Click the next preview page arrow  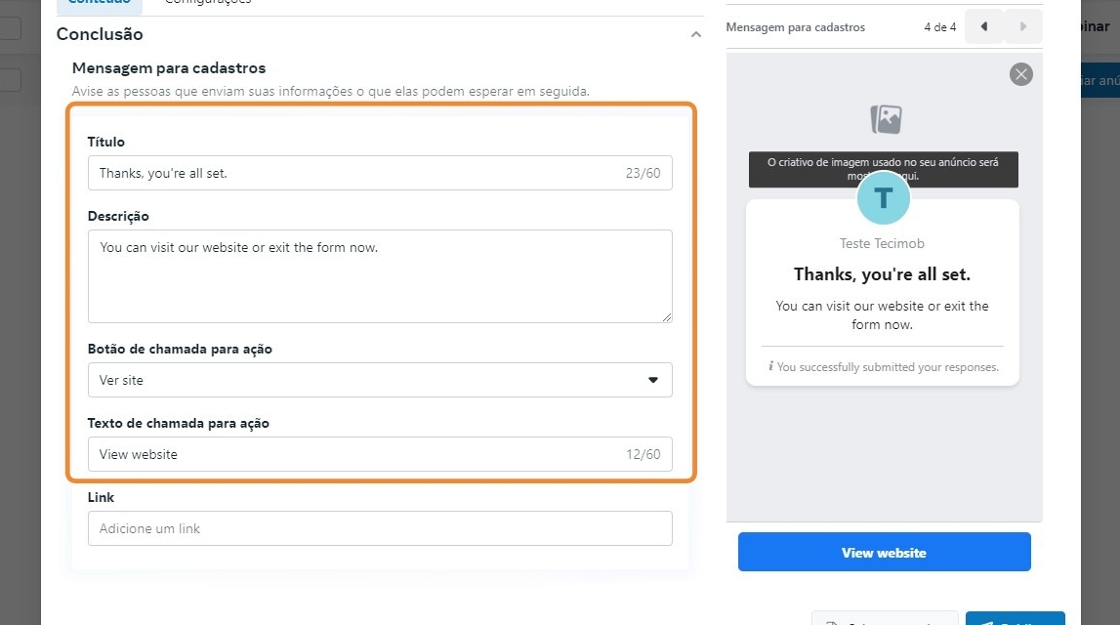pos(1023,27)
